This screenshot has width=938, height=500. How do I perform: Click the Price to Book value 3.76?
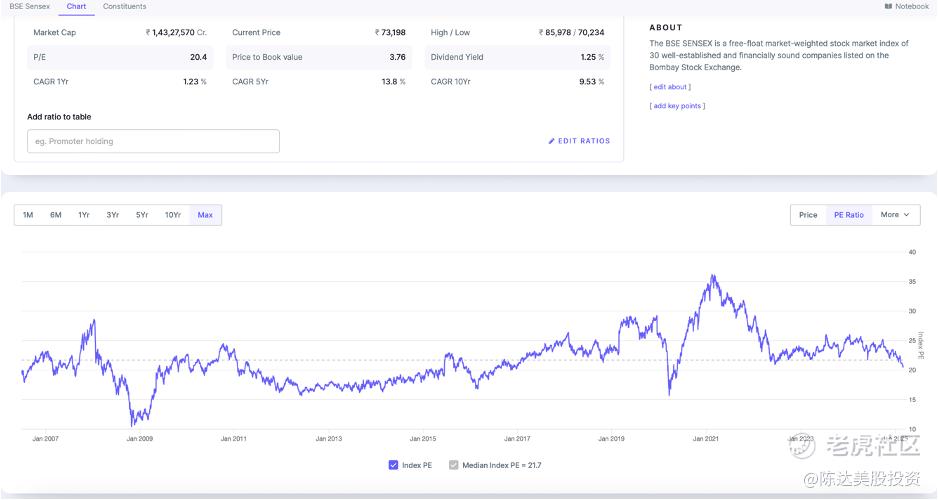pyautogui.click(x=397, y=57)
